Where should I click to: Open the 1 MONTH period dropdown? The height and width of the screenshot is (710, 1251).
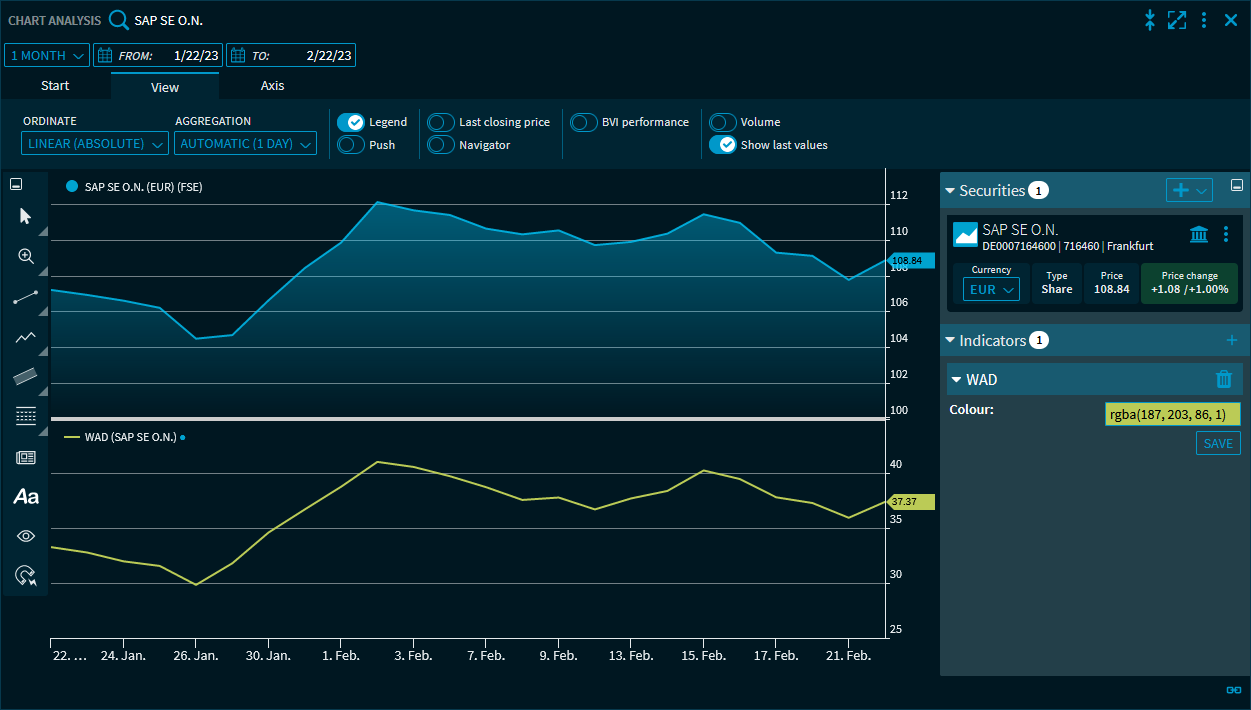[47, 55]
